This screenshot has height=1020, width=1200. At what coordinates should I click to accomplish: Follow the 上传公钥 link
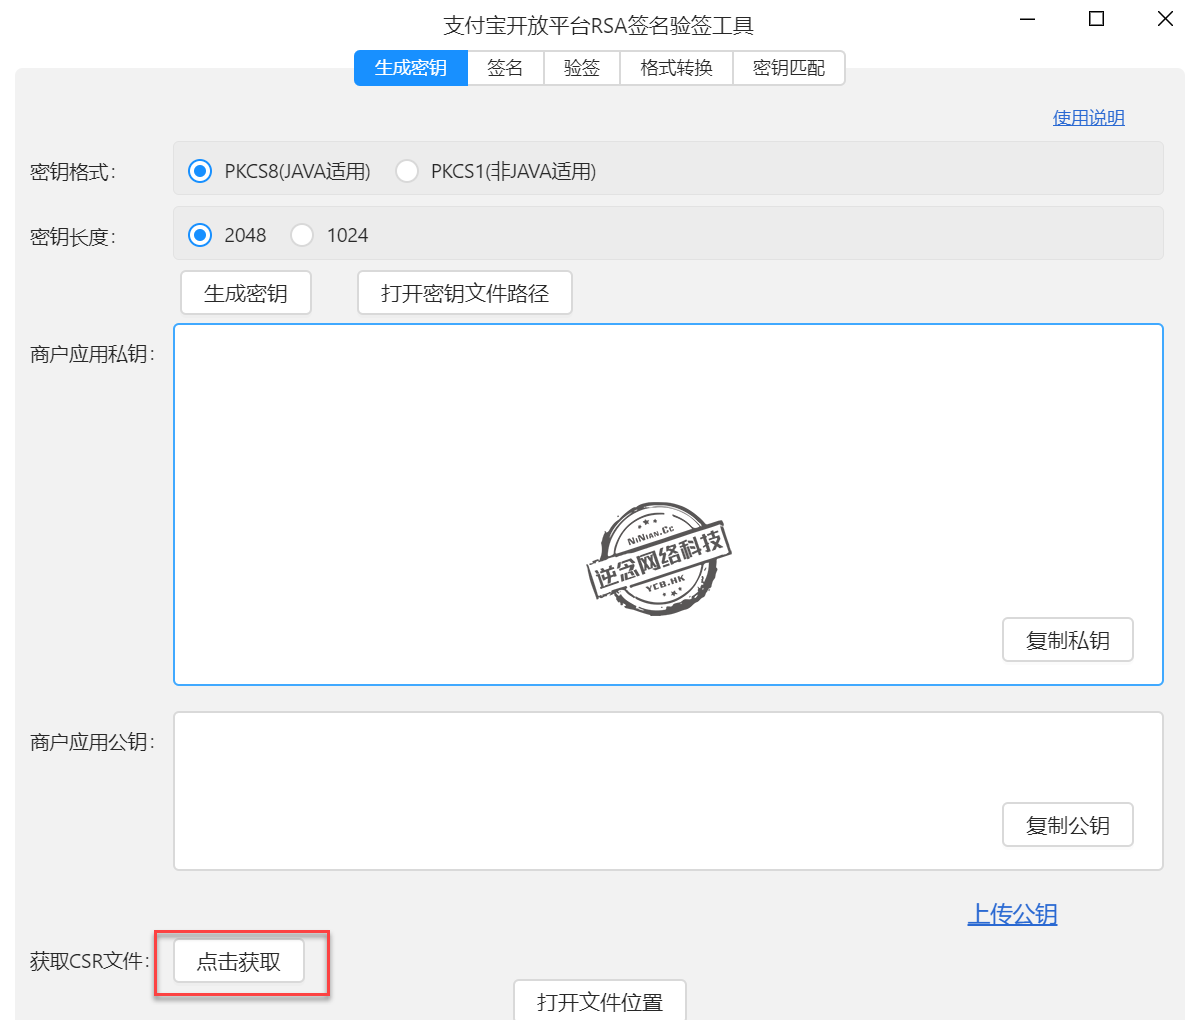point(1012,914)
